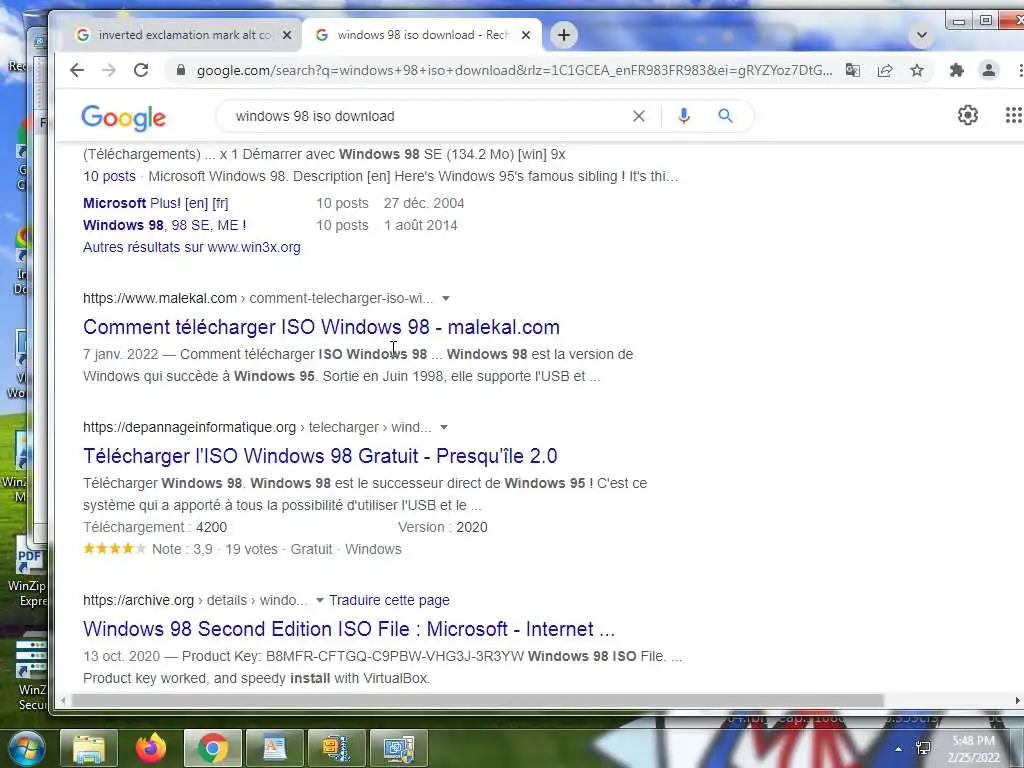Go to Google home via logo
Image resolution: width=1024 pixels, height=768 pixels.
123,118
